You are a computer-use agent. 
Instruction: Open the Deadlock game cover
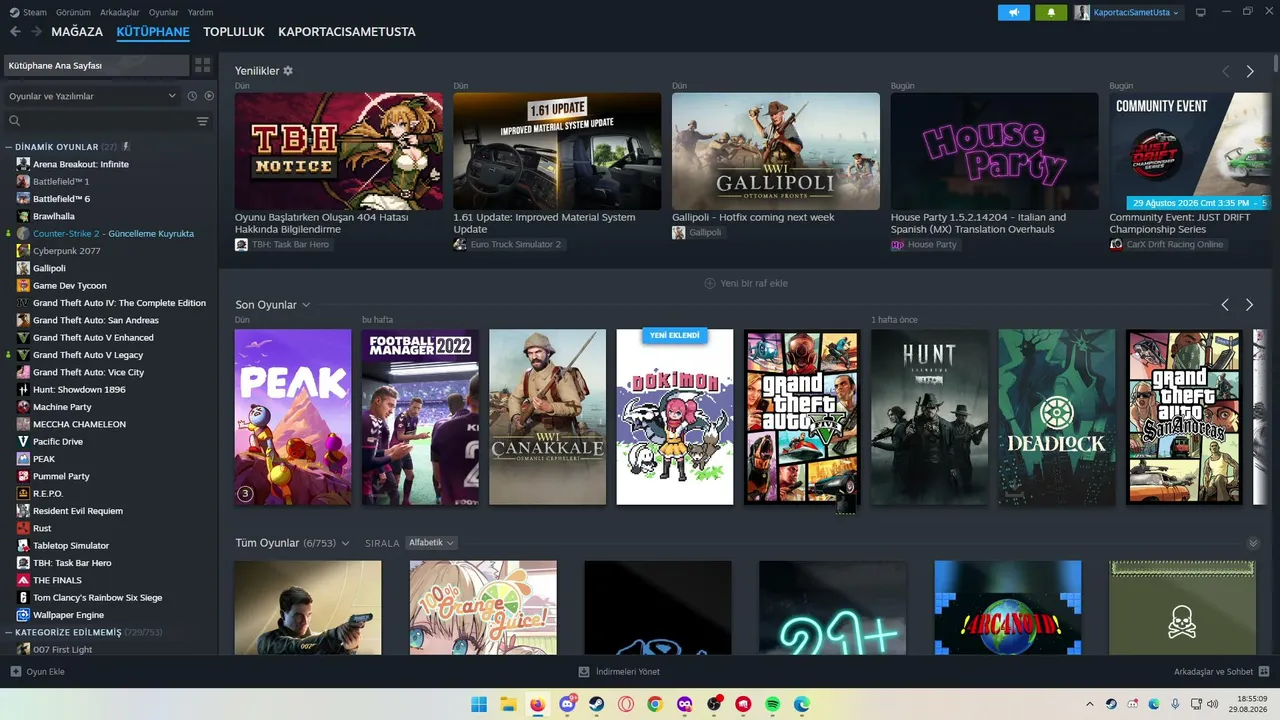pos(1057,417)
